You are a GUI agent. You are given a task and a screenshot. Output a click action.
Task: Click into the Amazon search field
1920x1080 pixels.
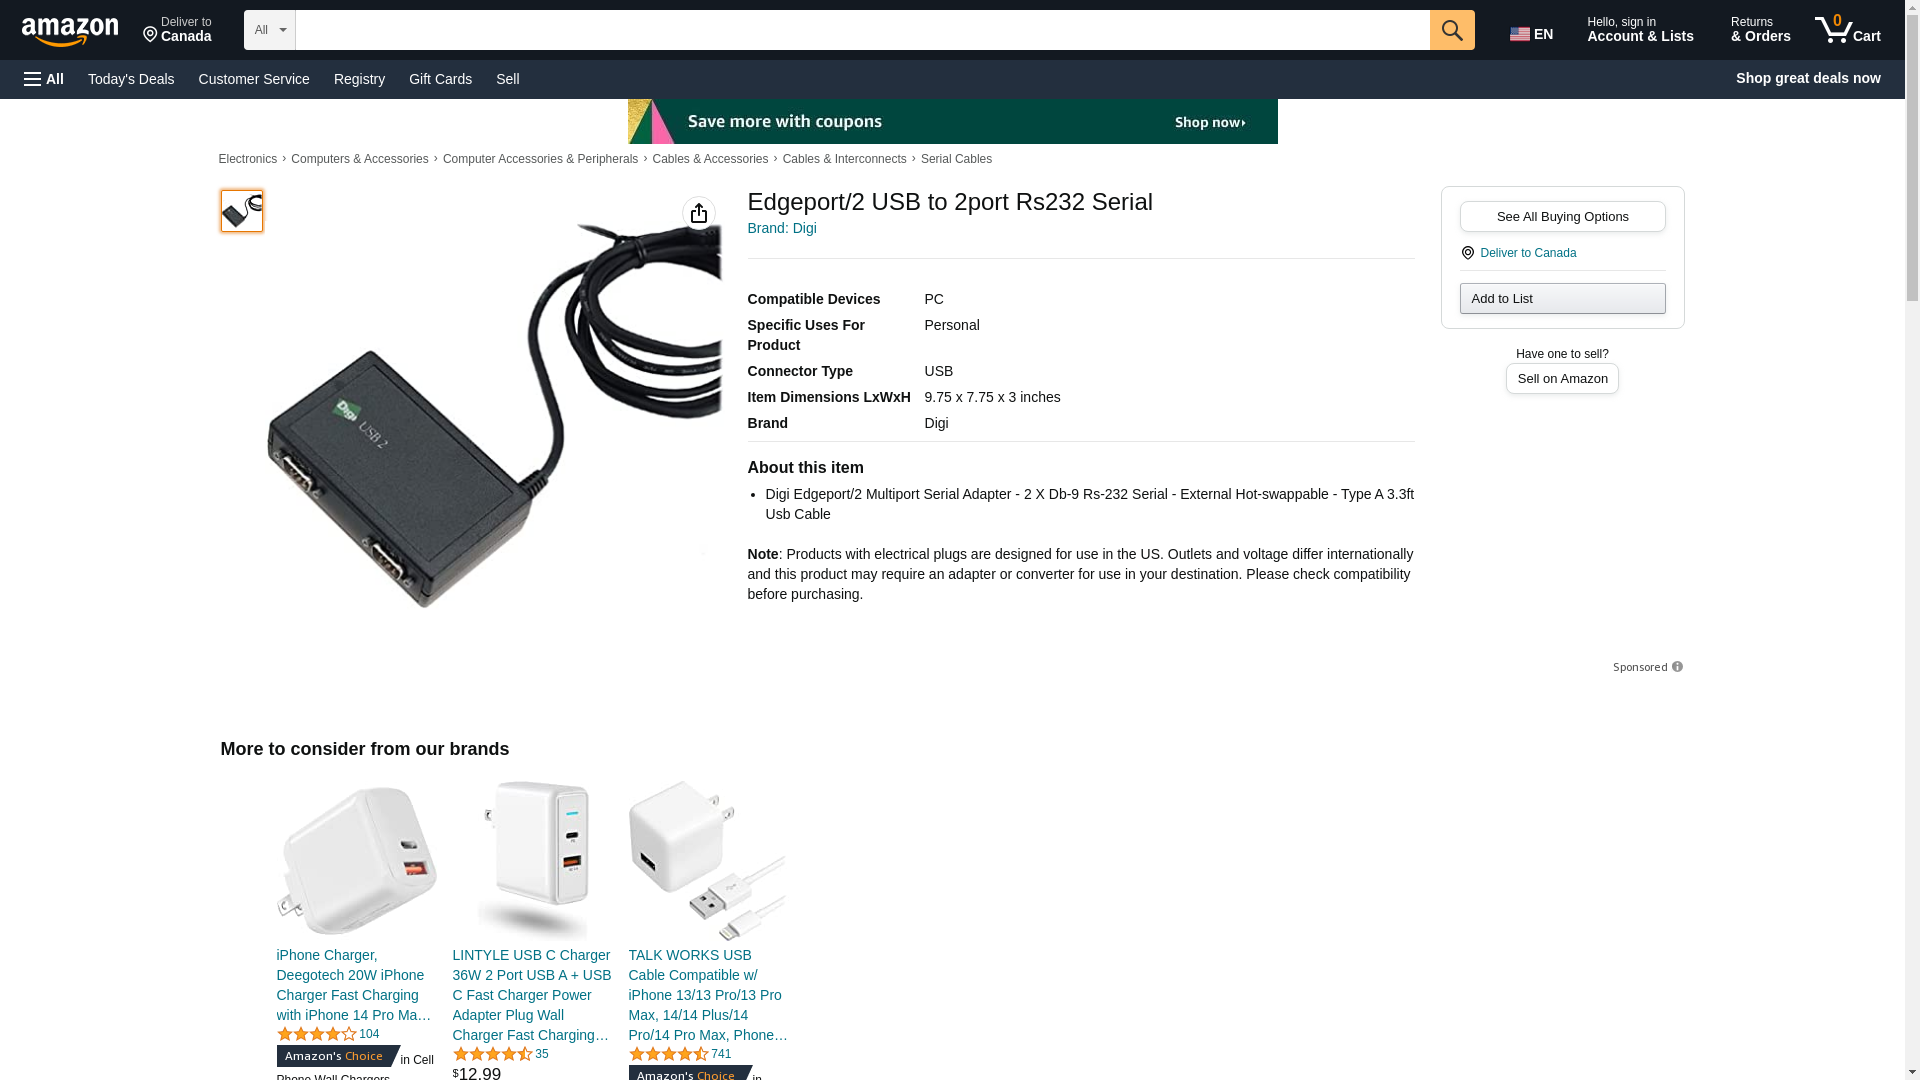[862, 30]
